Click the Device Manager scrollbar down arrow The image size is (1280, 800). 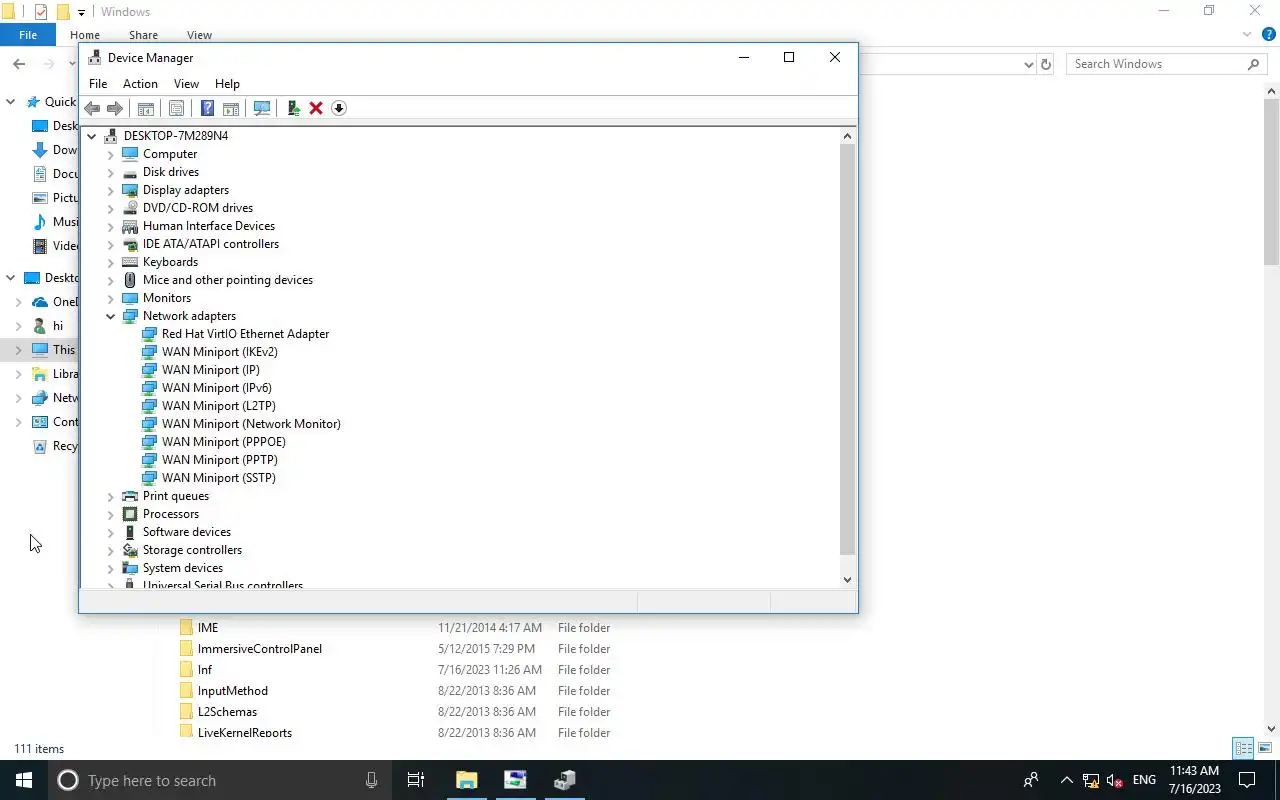[847, 580]
